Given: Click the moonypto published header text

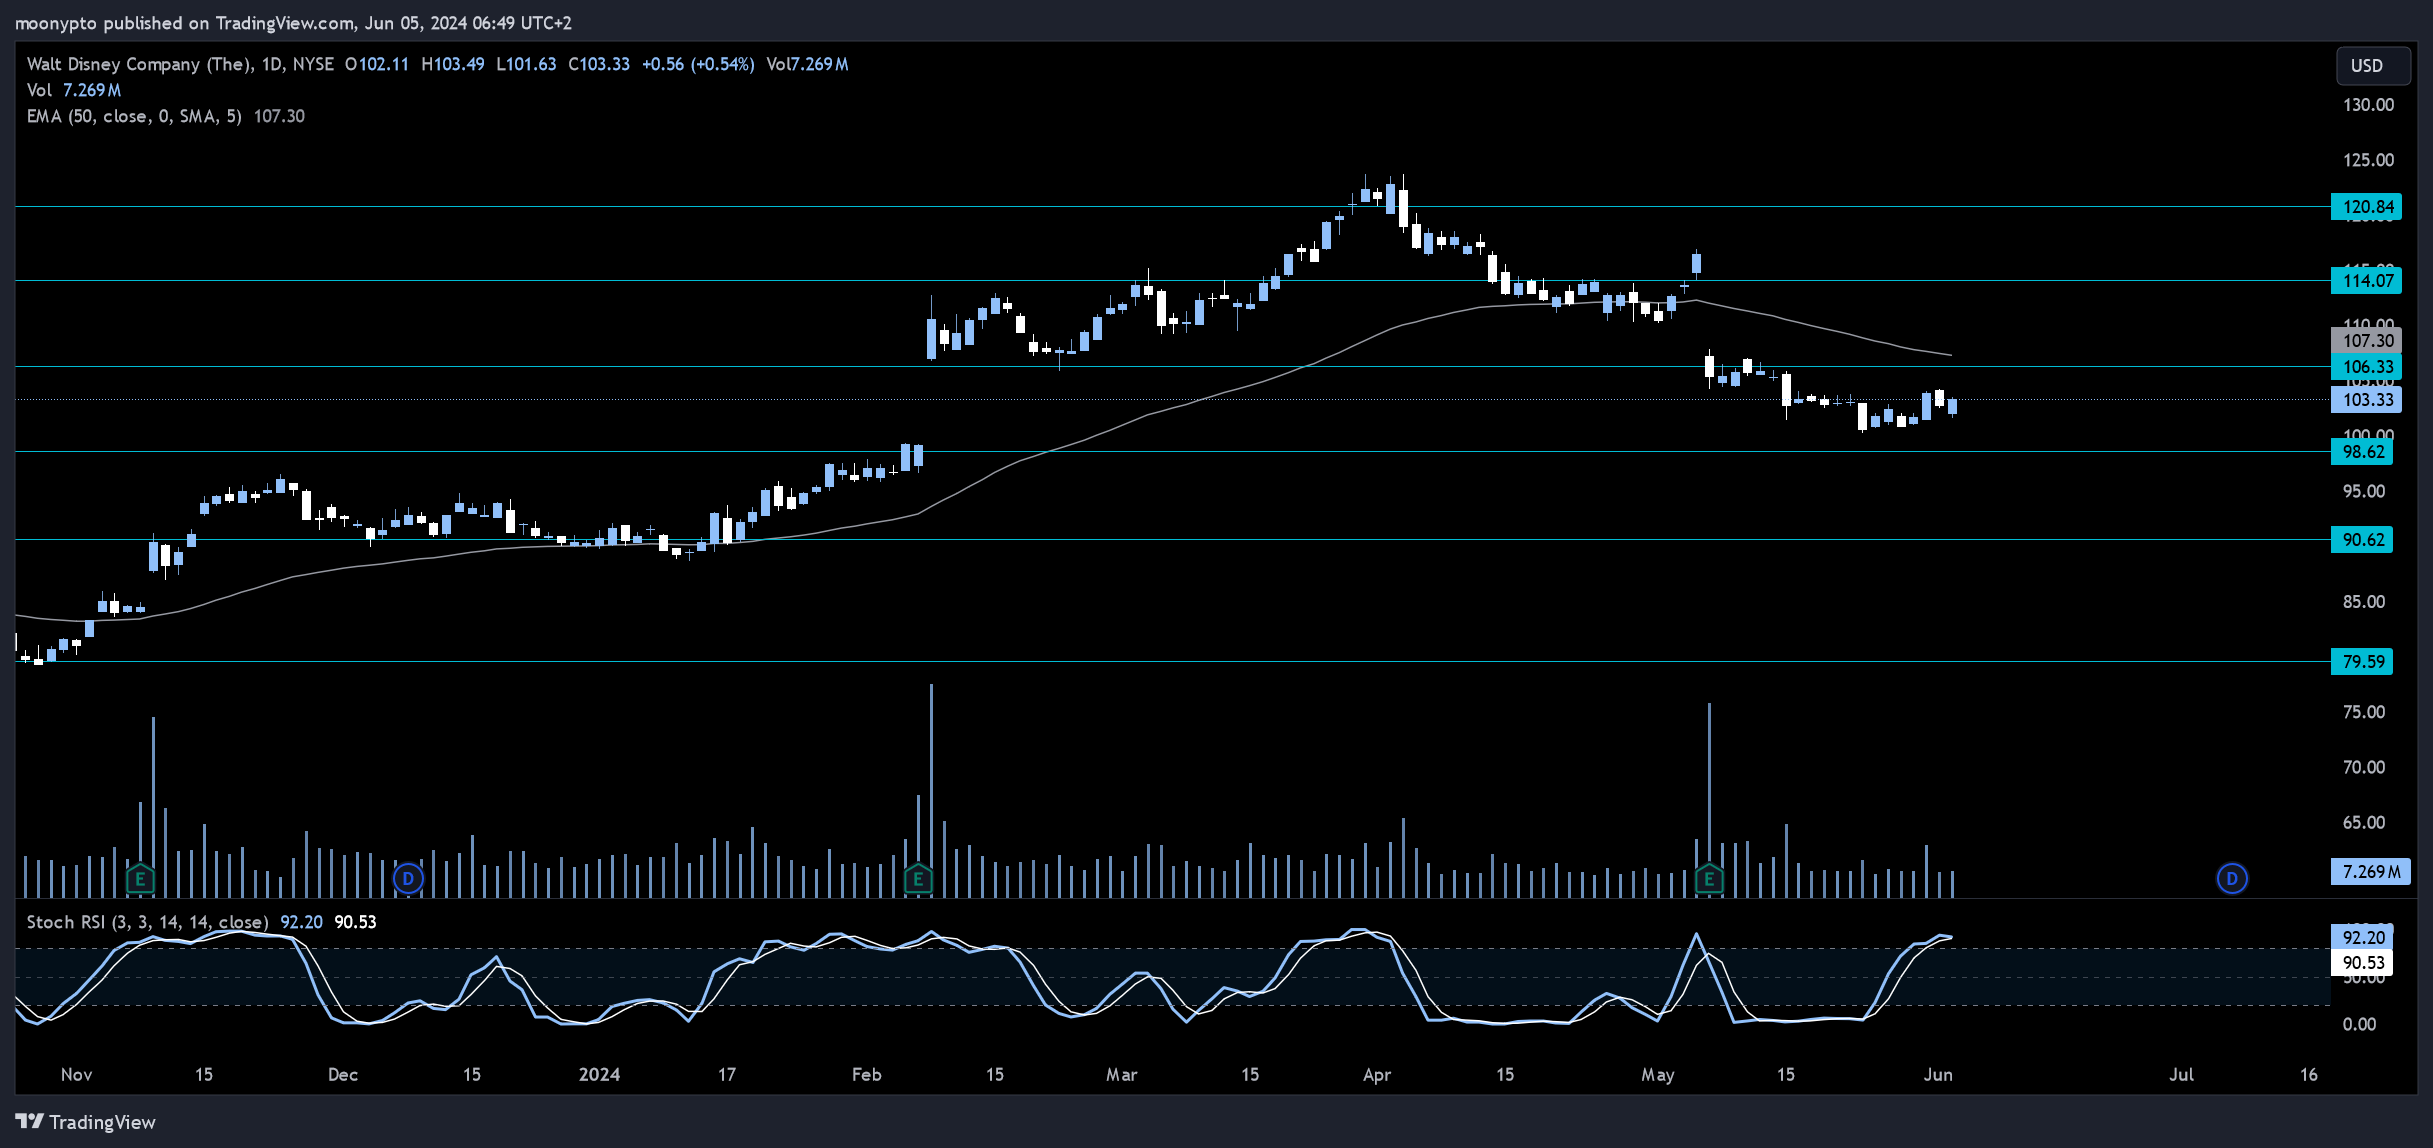Looking at the screenshot, I should click(293, 22).
